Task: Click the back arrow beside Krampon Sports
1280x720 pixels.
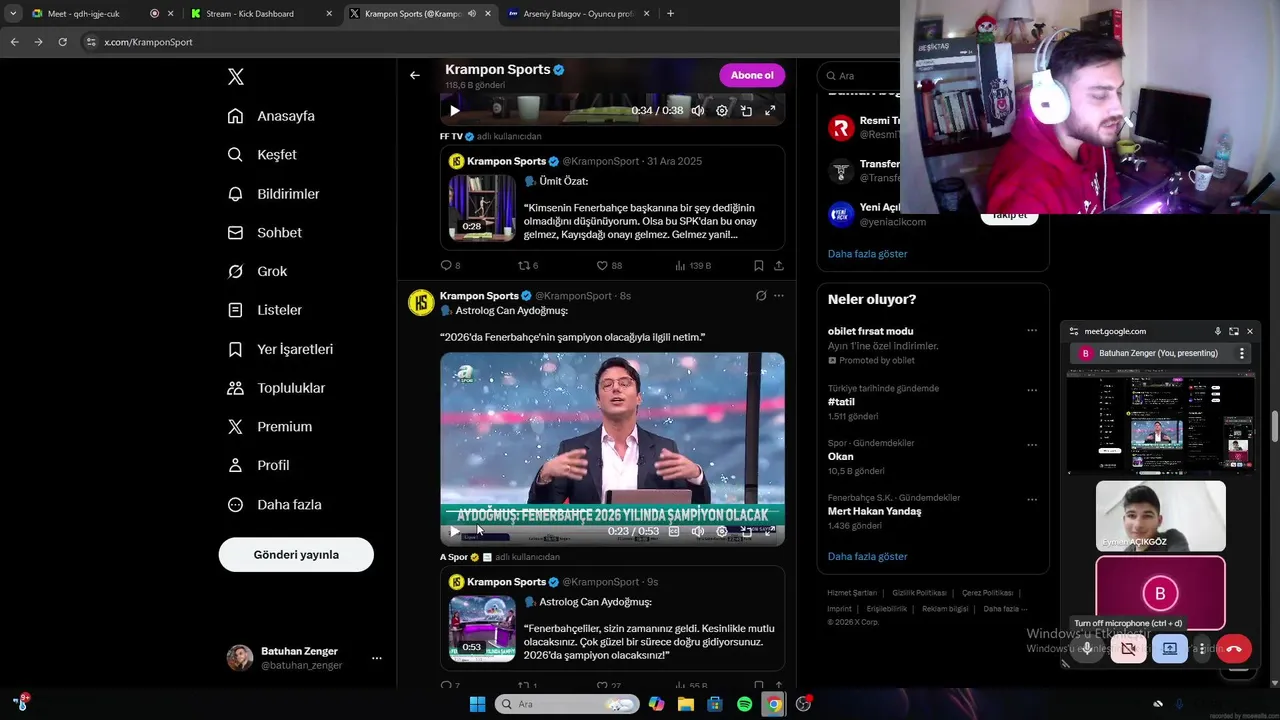Action: pyautogui.click(x=414, y=75)
